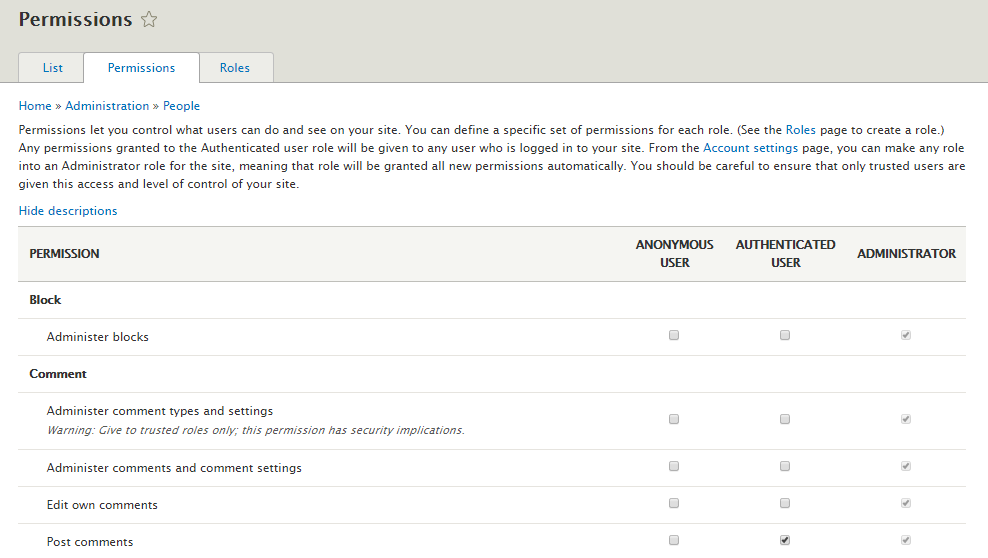Toggle Edit own comments administrator checkbox
Screen dimensions: 988x558
coord(906,503)
